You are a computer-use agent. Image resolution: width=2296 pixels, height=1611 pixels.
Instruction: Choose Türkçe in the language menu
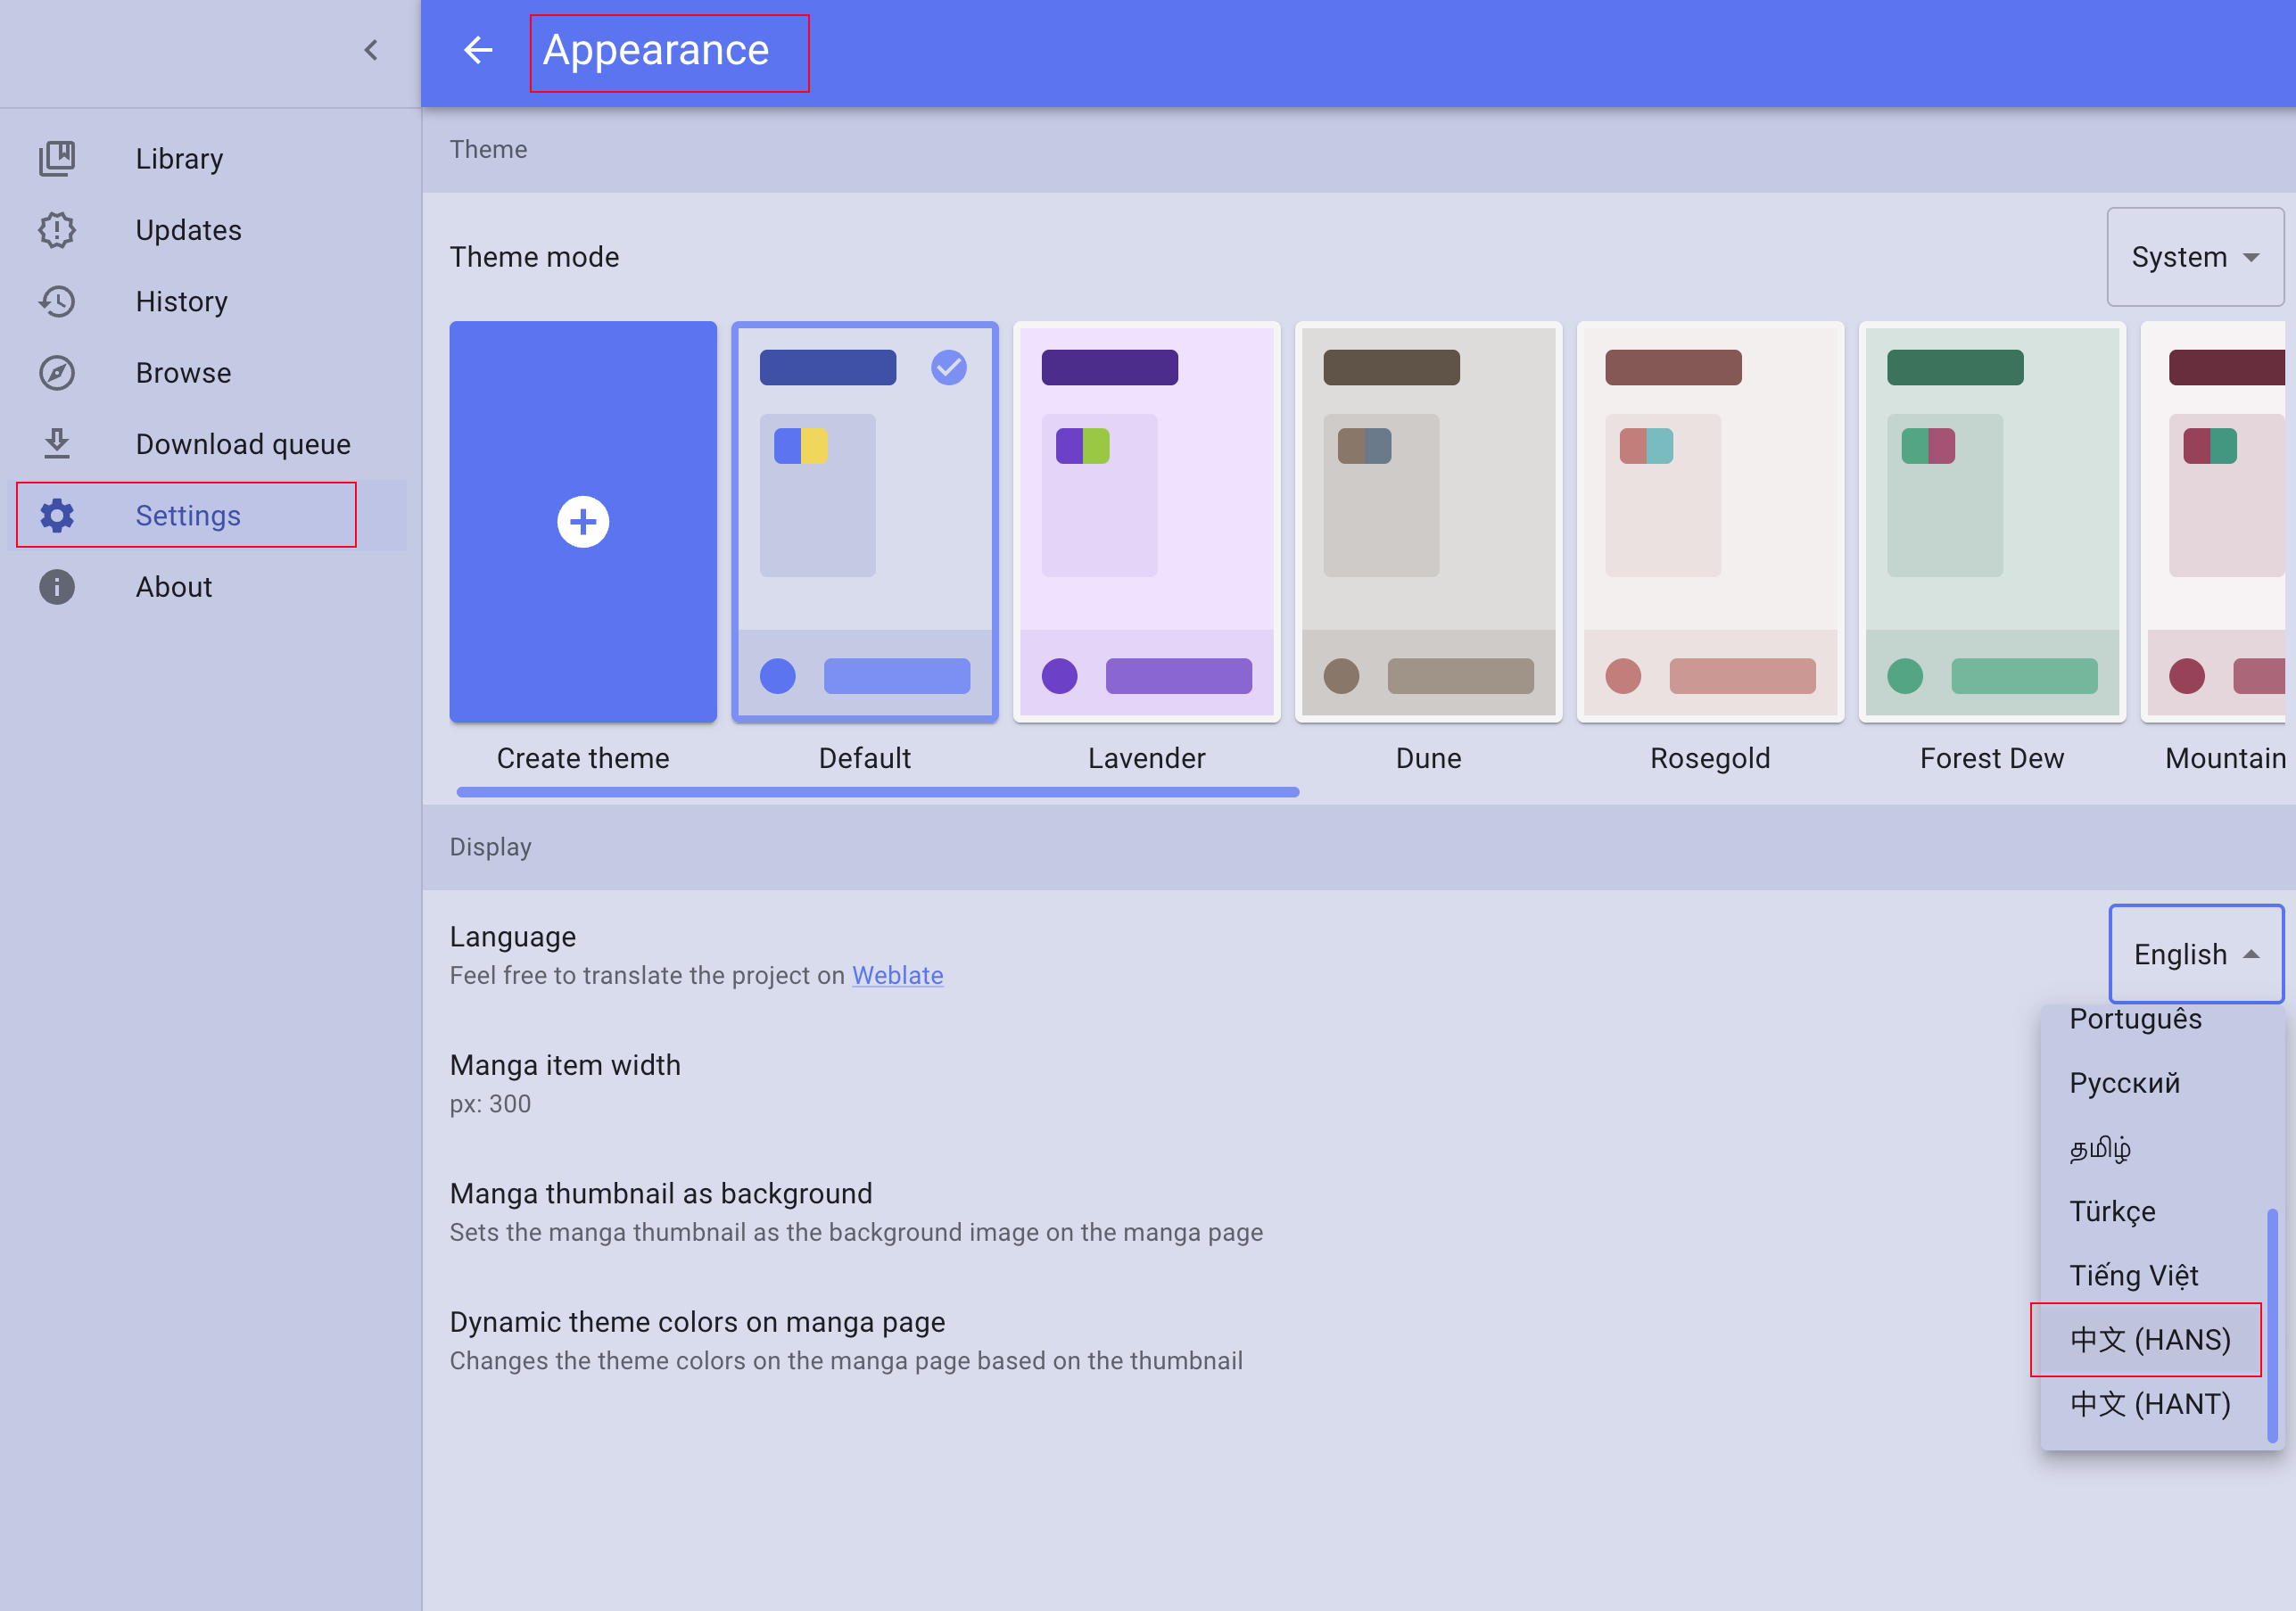pos(2112,1211)
